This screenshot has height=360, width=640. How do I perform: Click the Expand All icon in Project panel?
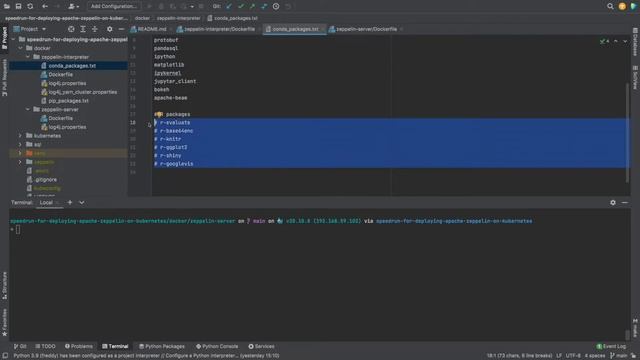click(x=83, y=29)
